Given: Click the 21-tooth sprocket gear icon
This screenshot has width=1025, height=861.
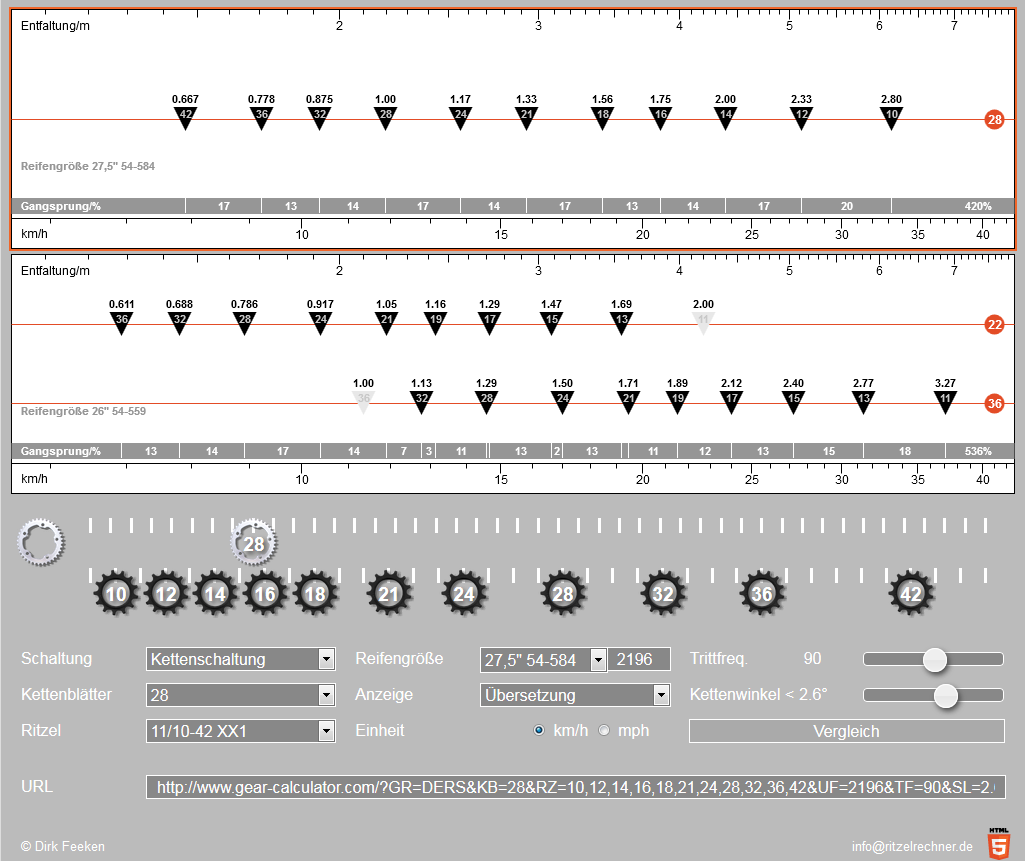Looking at the screenshot, I should (x=389, y=594).
